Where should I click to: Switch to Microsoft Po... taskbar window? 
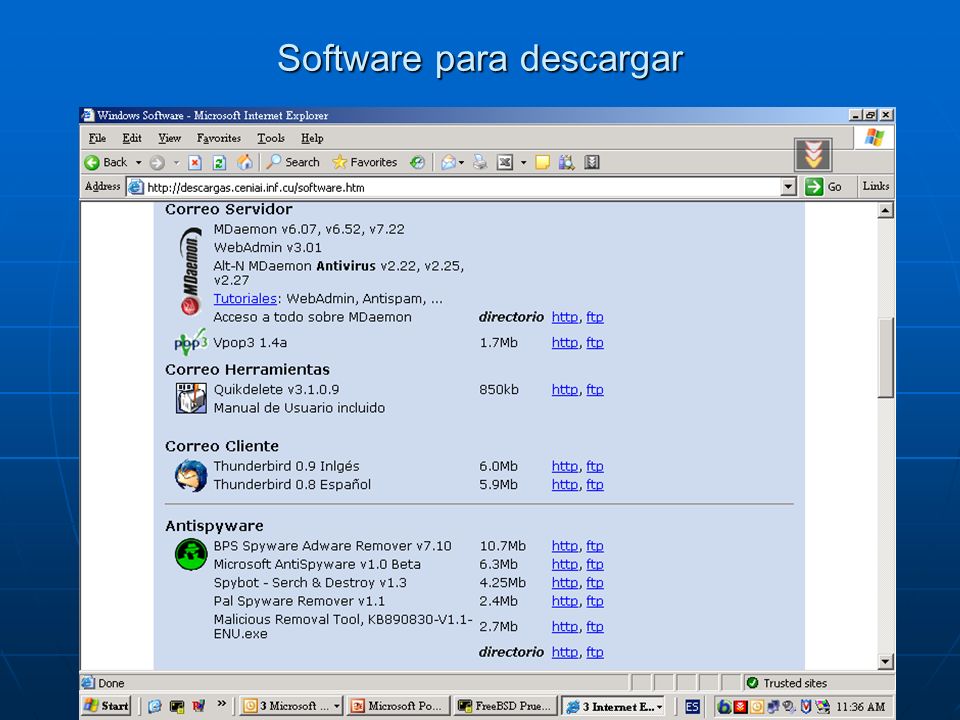(398, 706)
